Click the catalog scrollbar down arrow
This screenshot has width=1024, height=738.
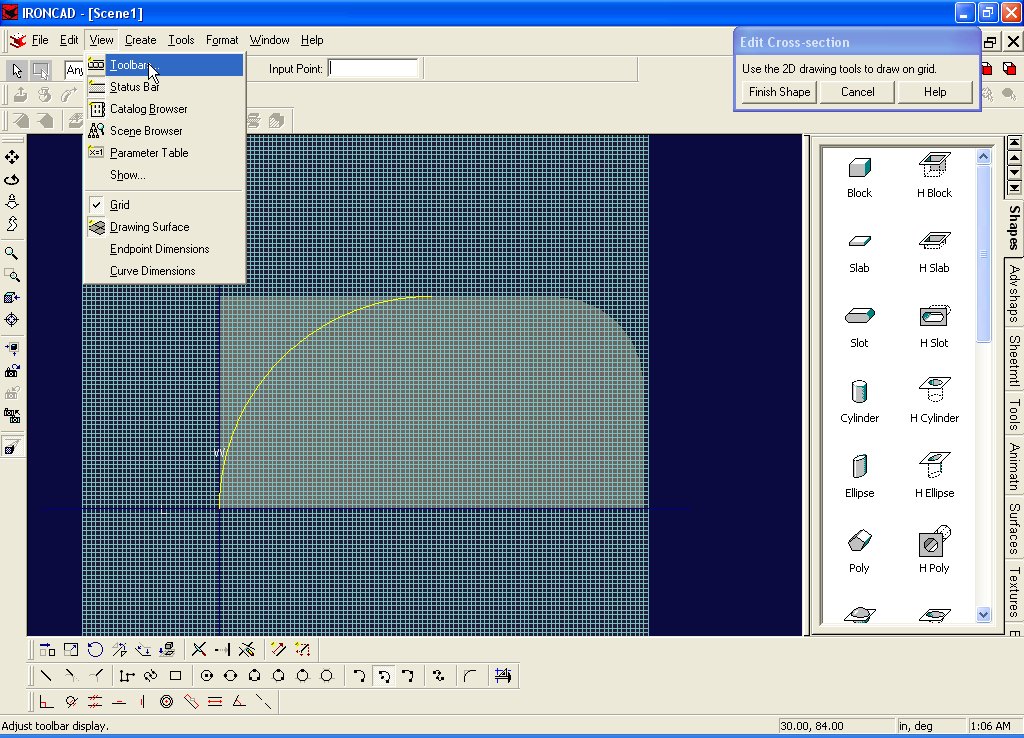(x=984, y=614)
